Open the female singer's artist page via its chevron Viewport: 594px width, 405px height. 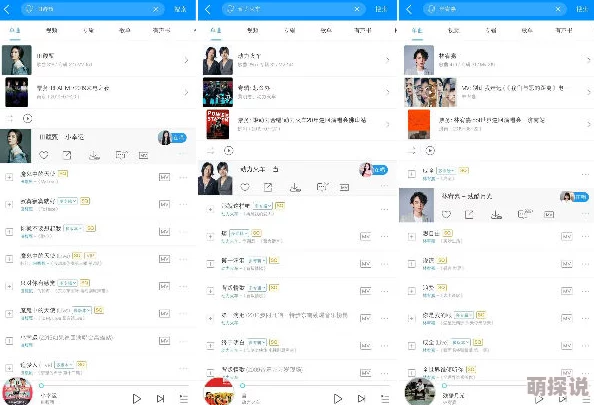pos(186,60)
